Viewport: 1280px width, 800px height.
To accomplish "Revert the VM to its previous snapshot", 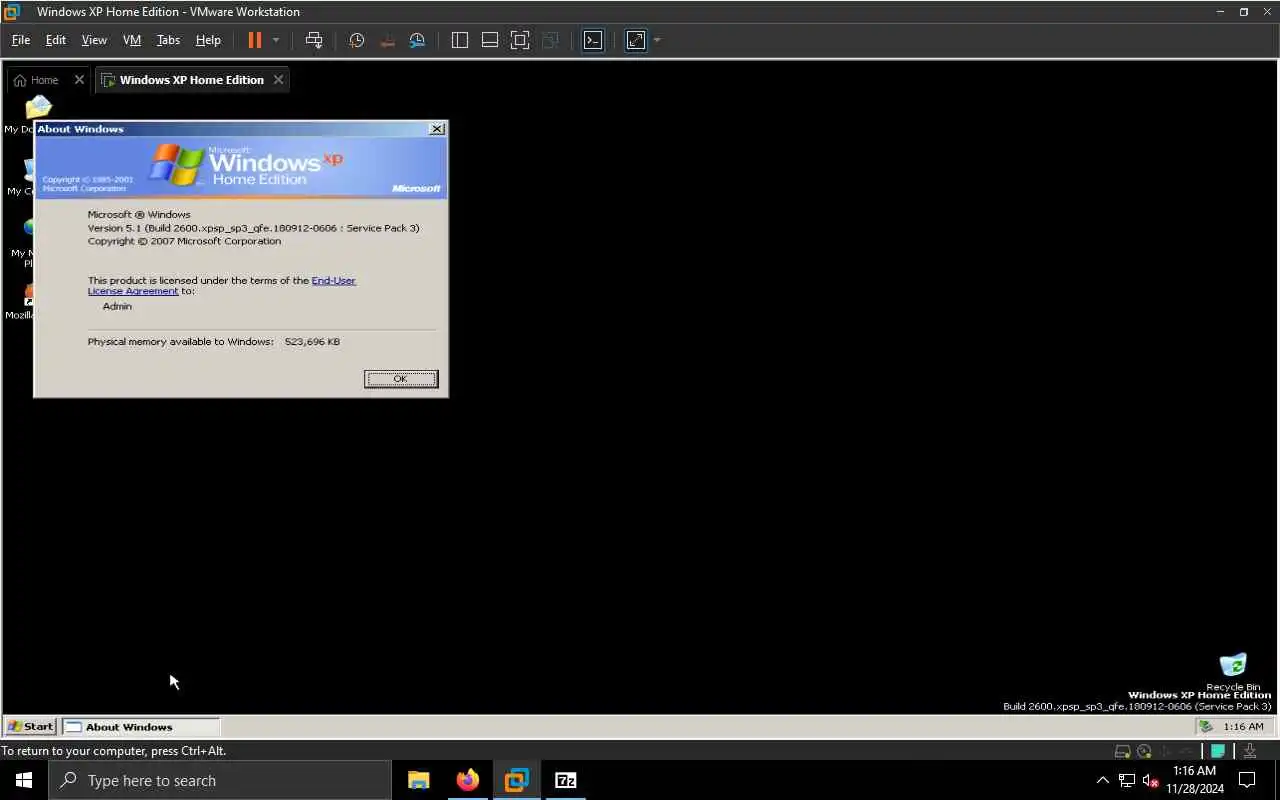I will (387, 40).
